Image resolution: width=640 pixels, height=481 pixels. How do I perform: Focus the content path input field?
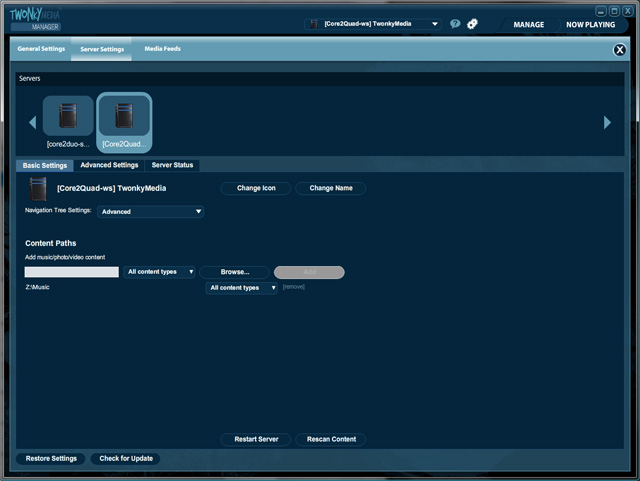pos(72,272)
